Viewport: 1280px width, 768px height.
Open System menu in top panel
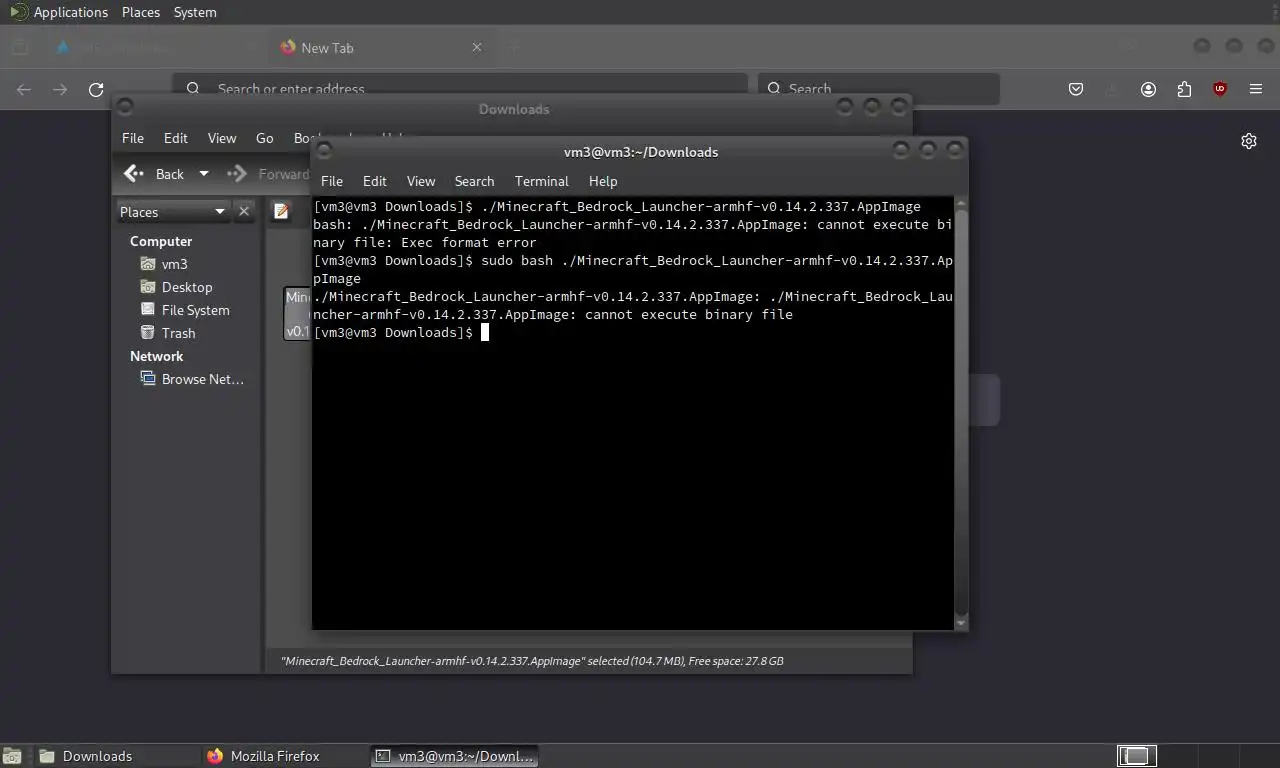click(x=195, y=12)
